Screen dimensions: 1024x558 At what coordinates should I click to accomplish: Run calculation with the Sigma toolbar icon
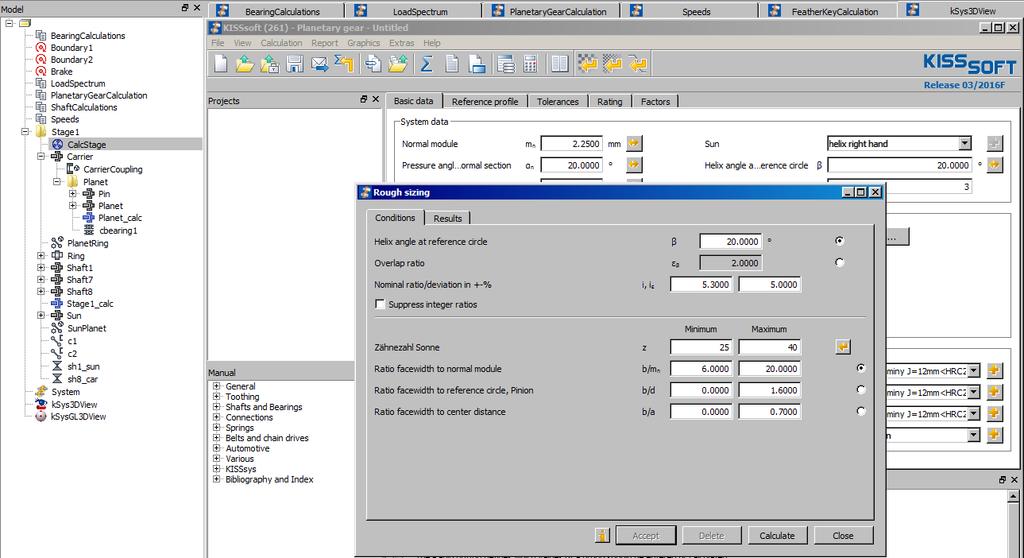[x=426, y=64]
